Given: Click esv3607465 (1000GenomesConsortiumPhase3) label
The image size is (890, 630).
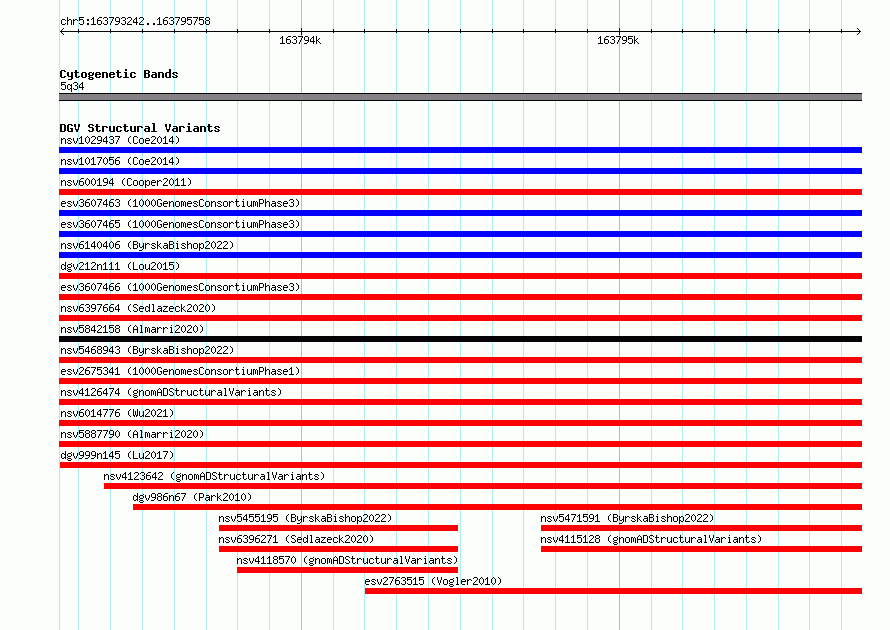Looking at the screenshot, I should point(180,224).
